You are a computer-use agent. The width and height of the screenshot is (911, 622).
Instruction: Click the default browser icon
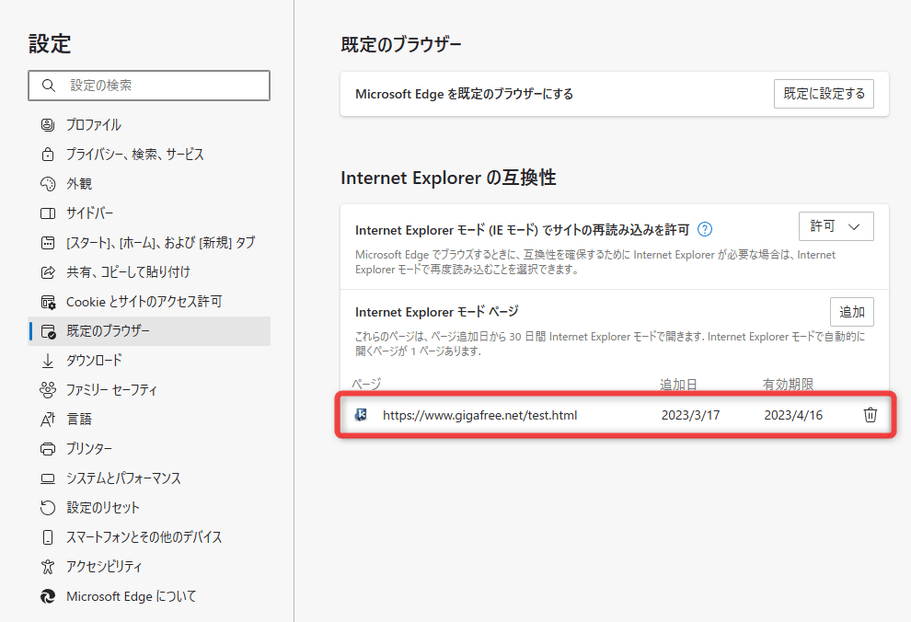[x=48, y=332]
